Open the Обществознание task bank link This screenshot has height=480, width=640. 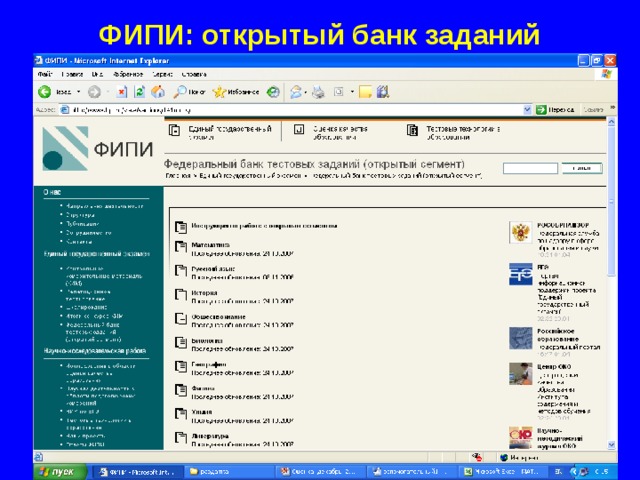[x=218, y=316]
